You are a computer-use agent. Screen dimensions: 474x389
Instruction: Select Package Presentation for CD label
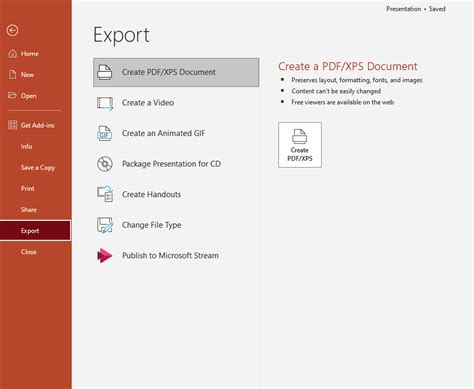[x=171, y=164]
